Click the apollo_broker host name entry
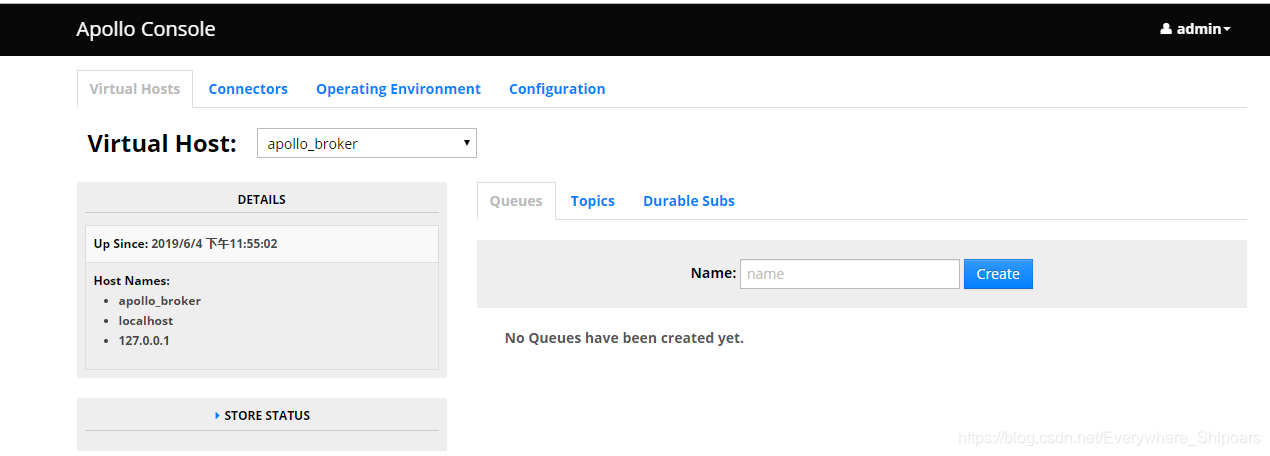The height and width of the screenshot is (456, 1270). coord(160,301)
